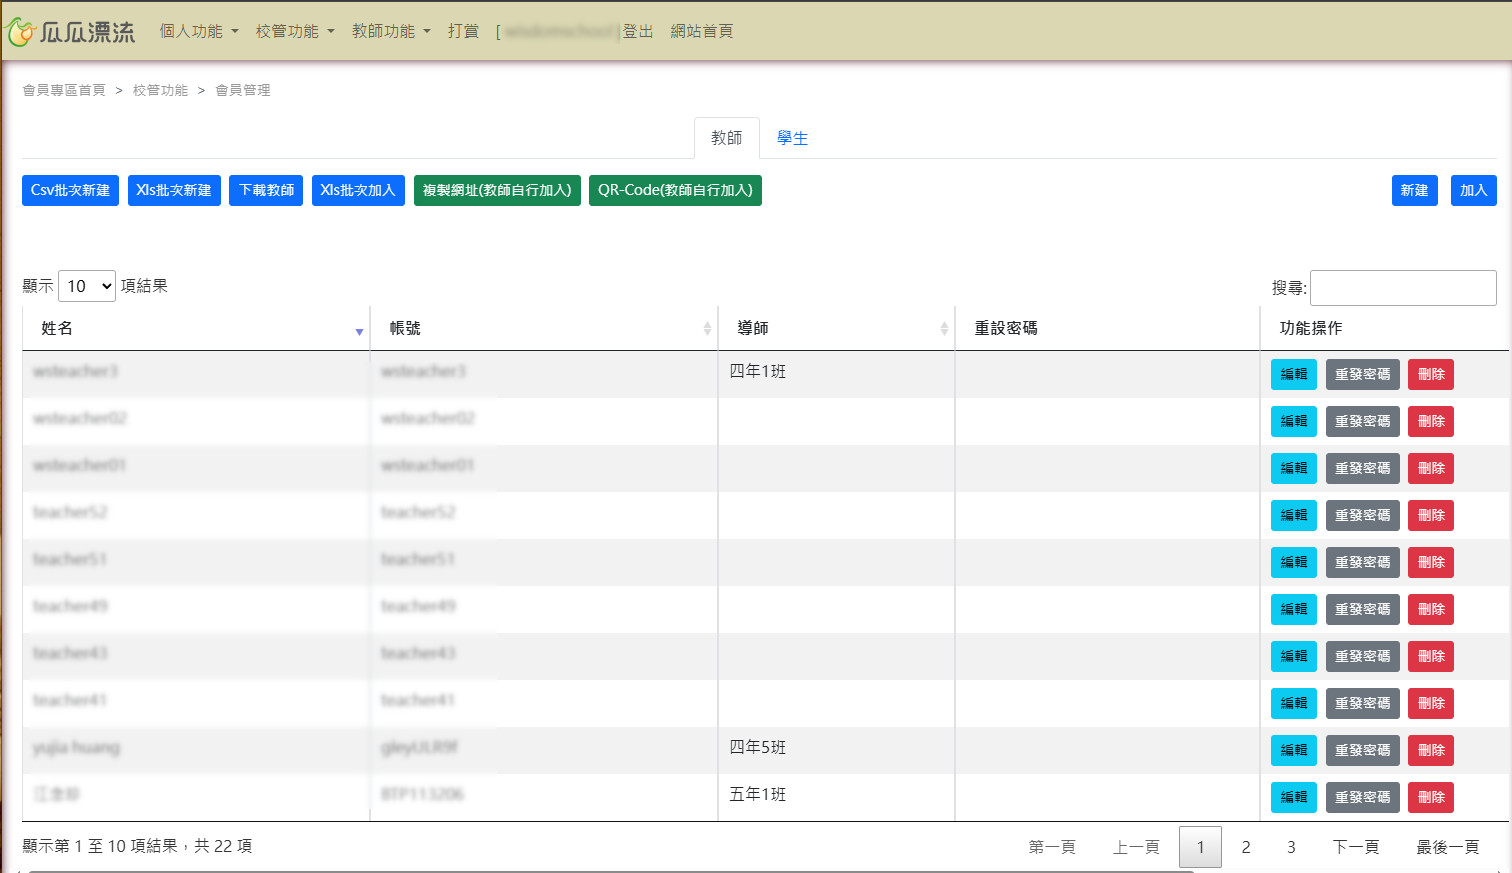
Task: Delete the teacher of 五年1班
Action: [1430, 797]
